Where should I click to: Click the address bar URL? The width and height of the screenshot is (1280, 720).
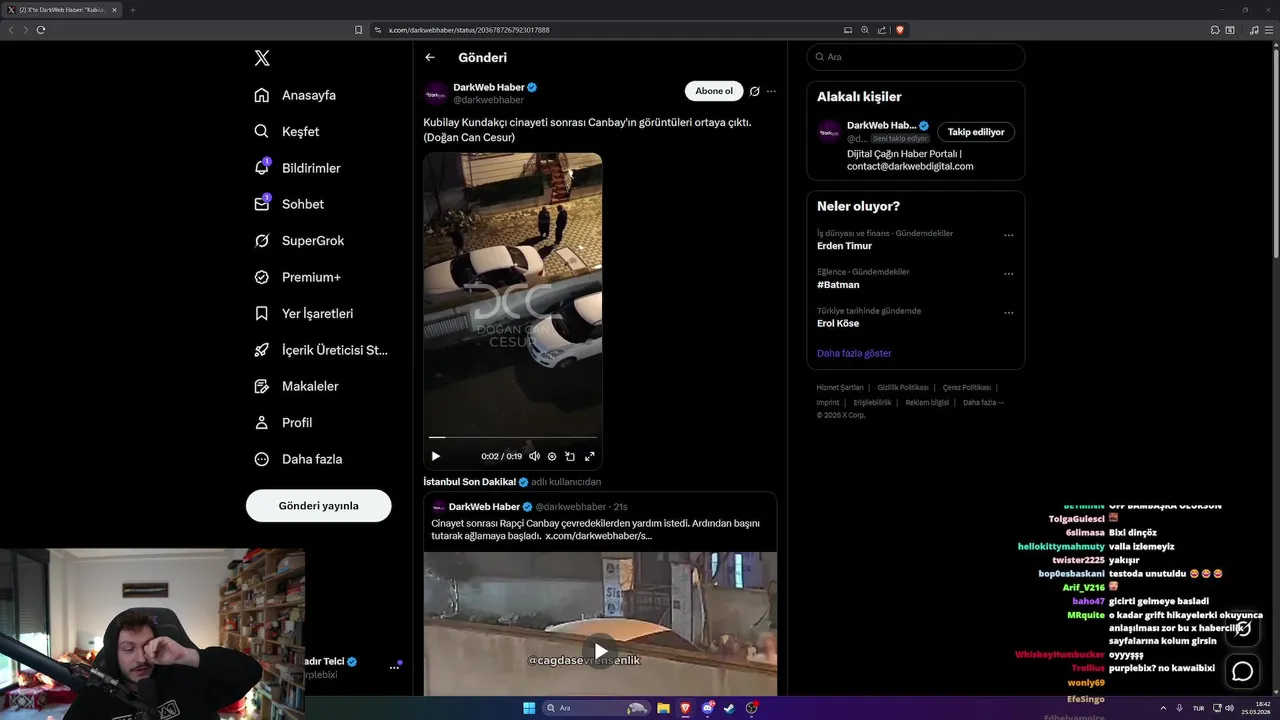pos(469,30)
